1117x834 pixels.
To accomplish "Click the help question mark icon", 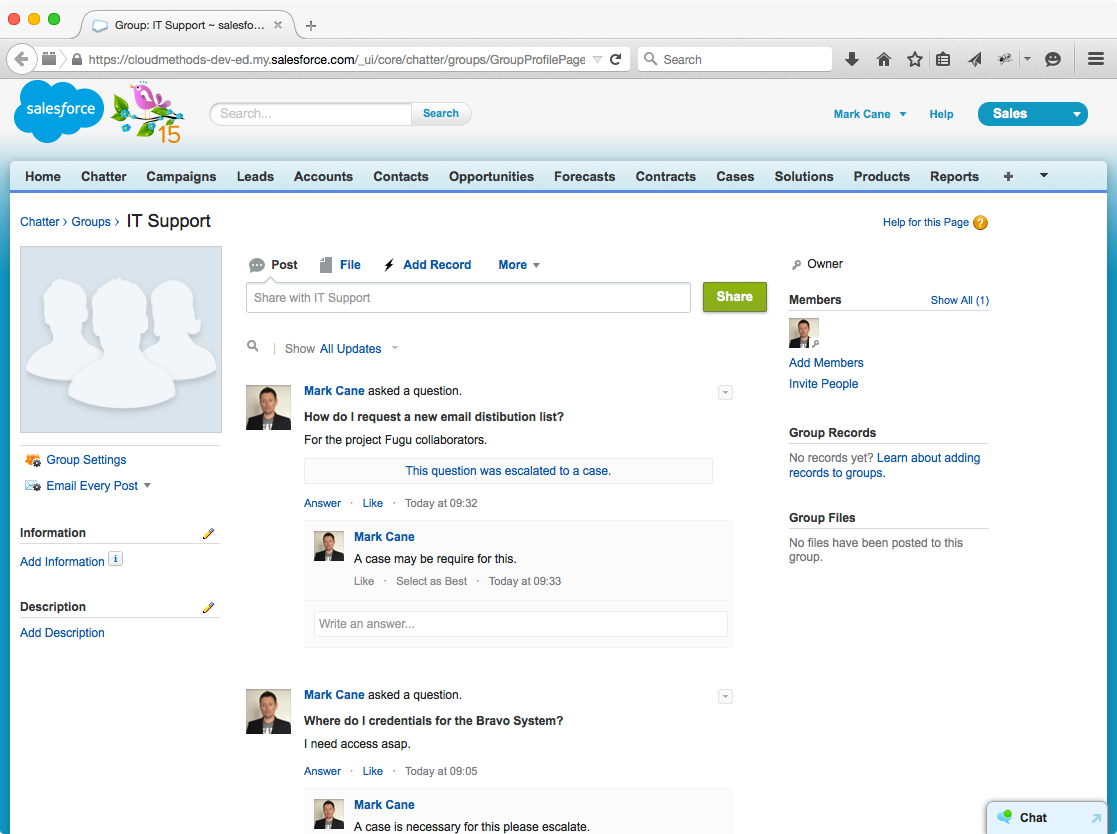I will tap(981, 222).
